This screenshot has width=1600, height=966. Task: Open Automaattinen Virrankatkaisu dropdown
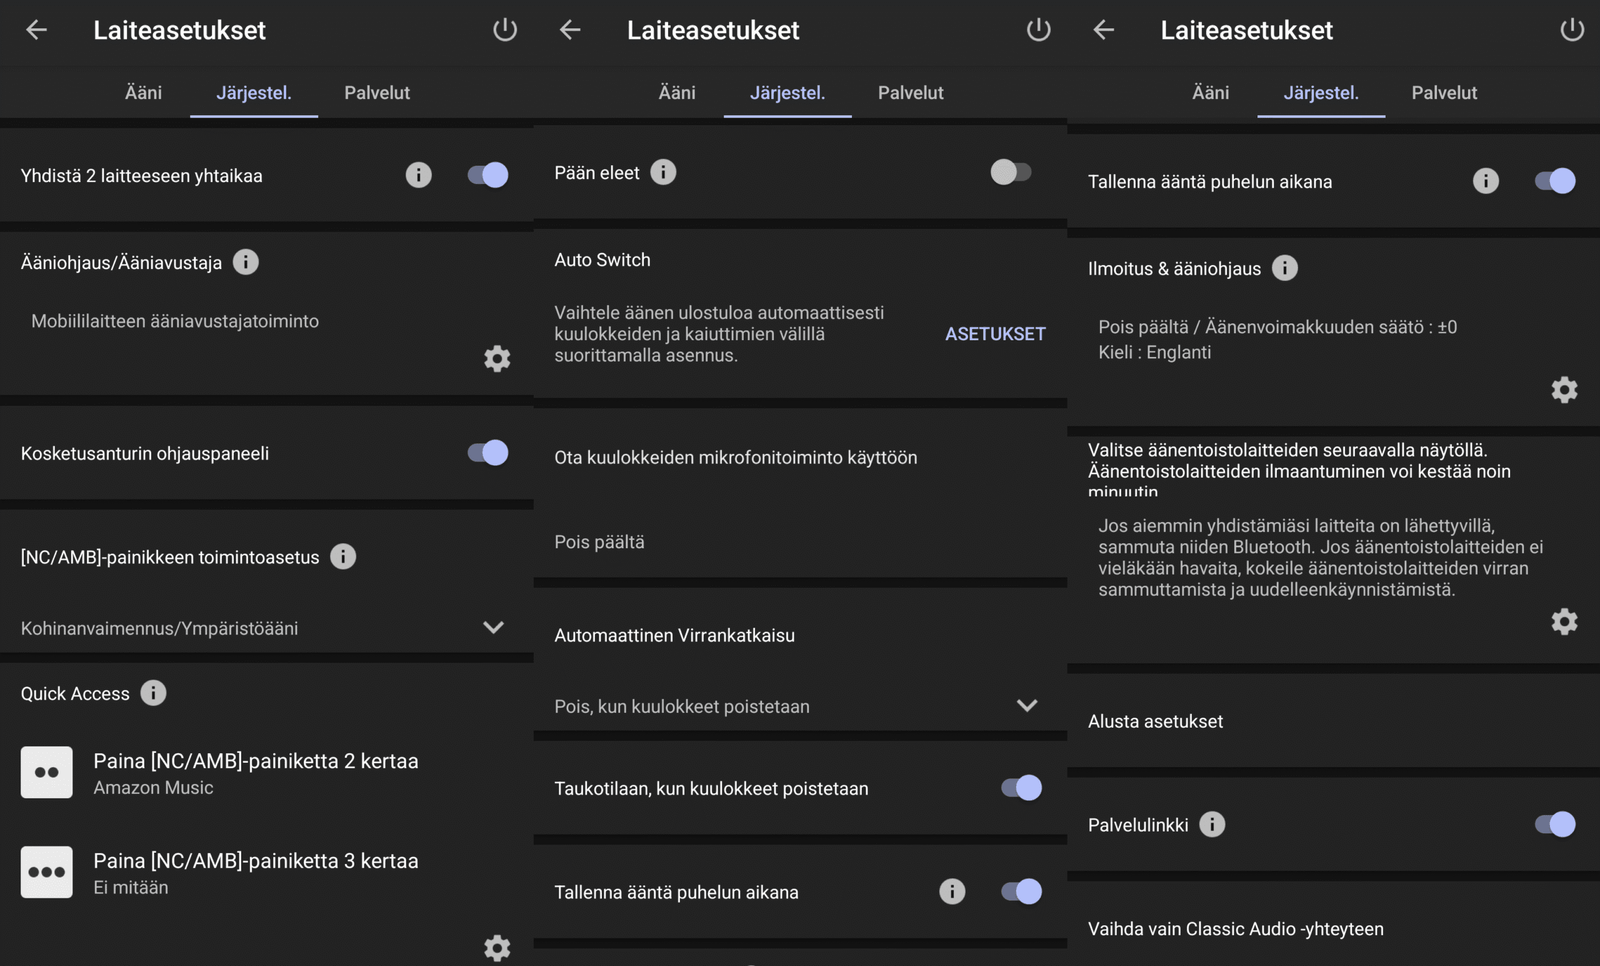coord(1027,706)
